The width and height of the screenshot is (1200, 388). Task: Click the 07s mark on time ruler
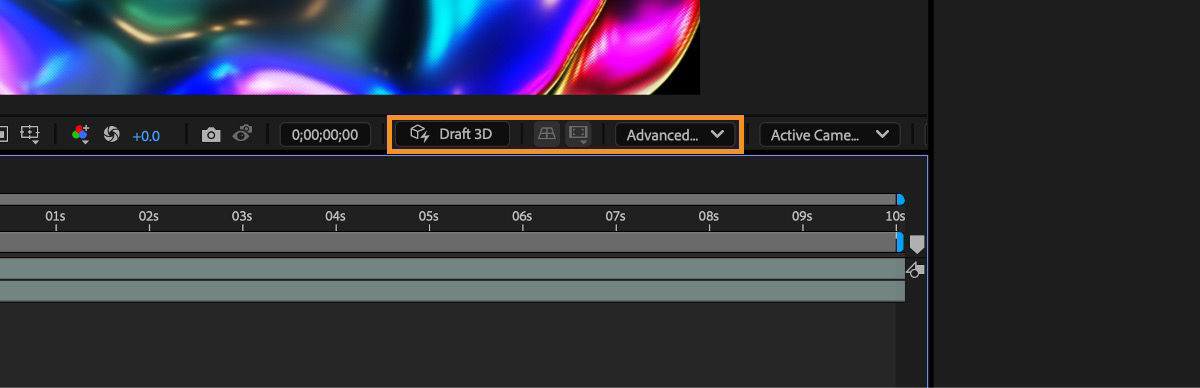pos(615,216)
